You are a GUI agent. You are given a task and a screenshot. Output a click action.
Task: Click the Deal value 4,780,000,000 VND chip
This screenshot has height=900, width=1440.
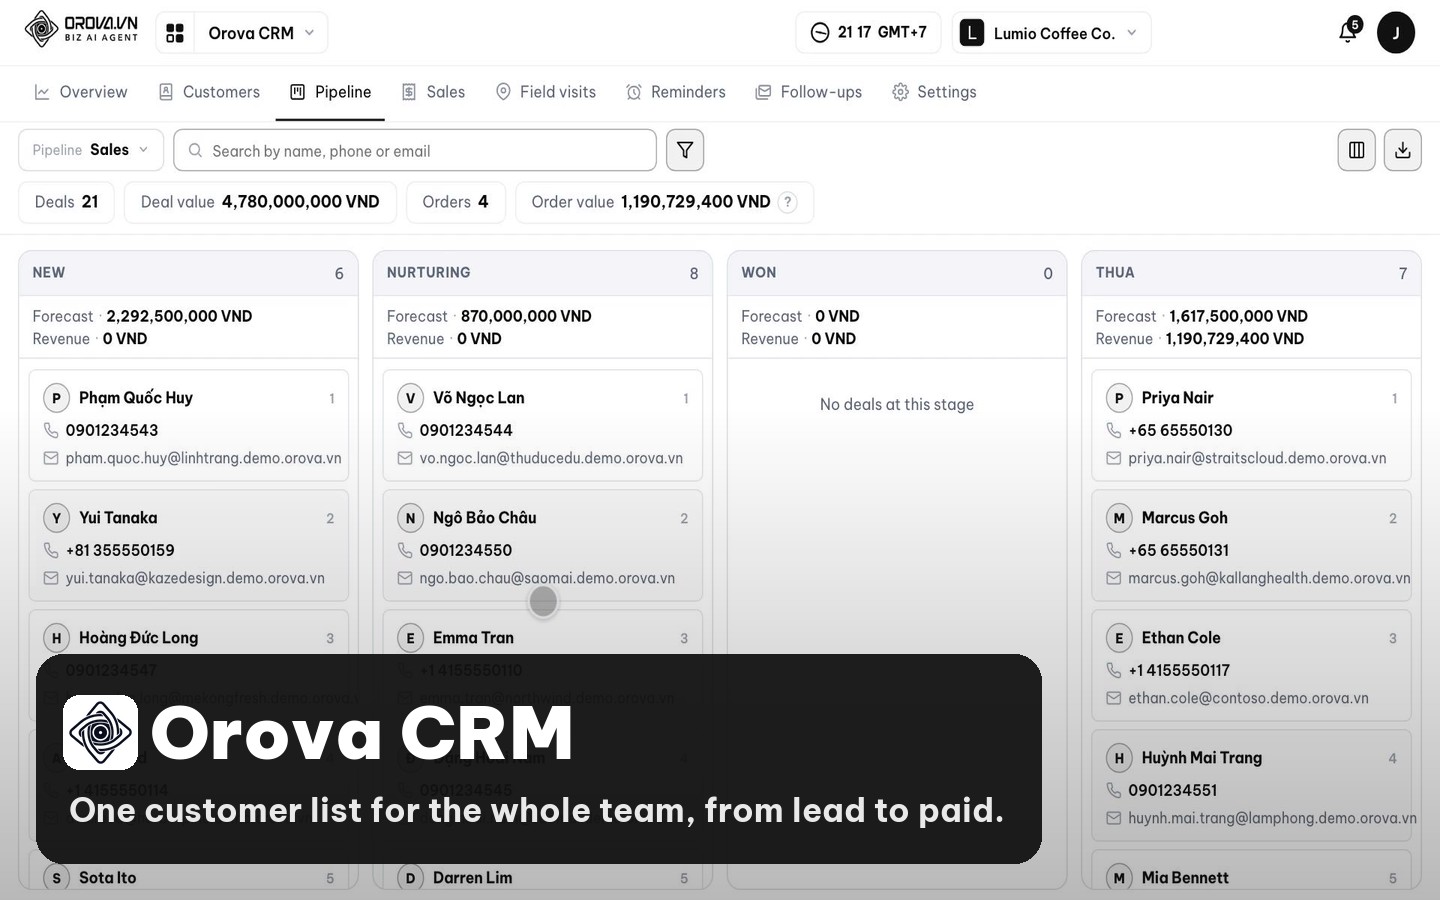[x=260, y=202]
